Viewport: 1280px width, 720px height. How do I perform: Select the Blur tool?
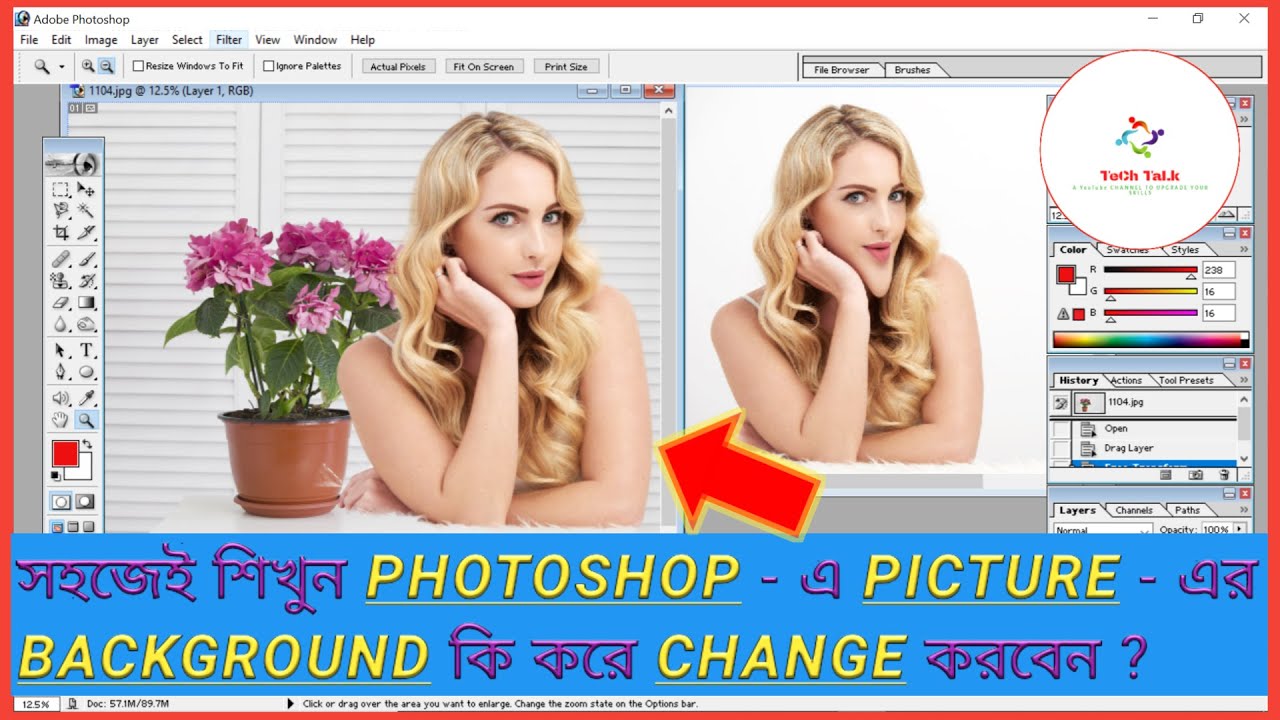pyautogui.click(x=60, y=324)
